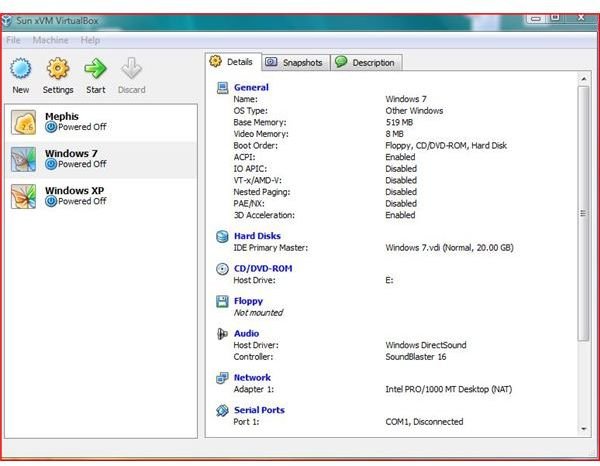Select the Windows 7 VM thumbnail icon
600x466 pixels.
click(23, 159)
